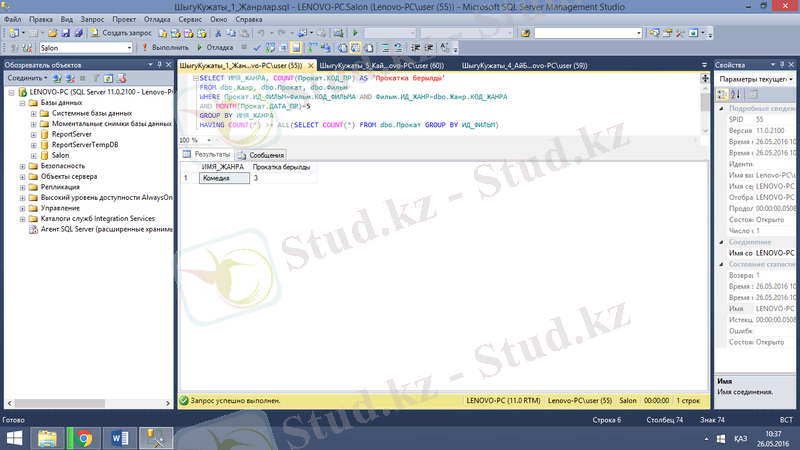Open the Запрос menu

[x=92, y=19]
